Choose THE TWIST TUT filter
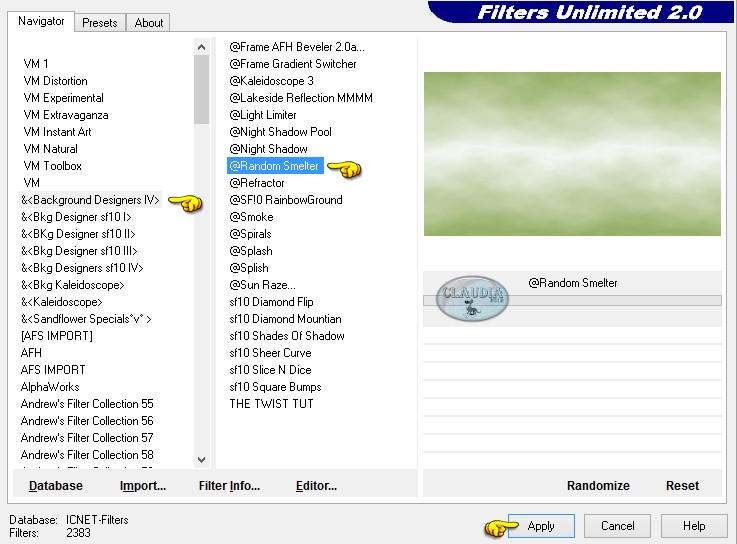Image resolution: width=737 pixels, height=544 pixels. pyautogui.click(x=271, y=403)
